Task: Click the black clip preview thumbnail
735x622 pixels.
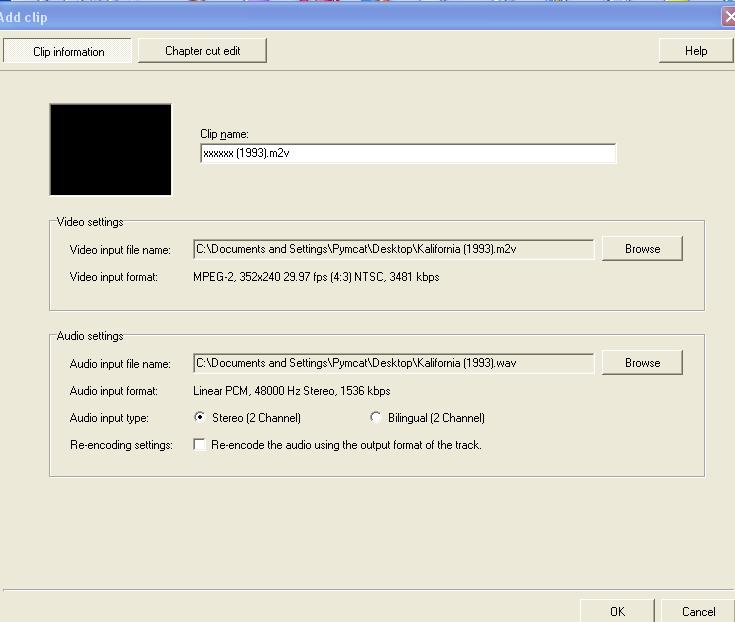Action: [111, 150]
